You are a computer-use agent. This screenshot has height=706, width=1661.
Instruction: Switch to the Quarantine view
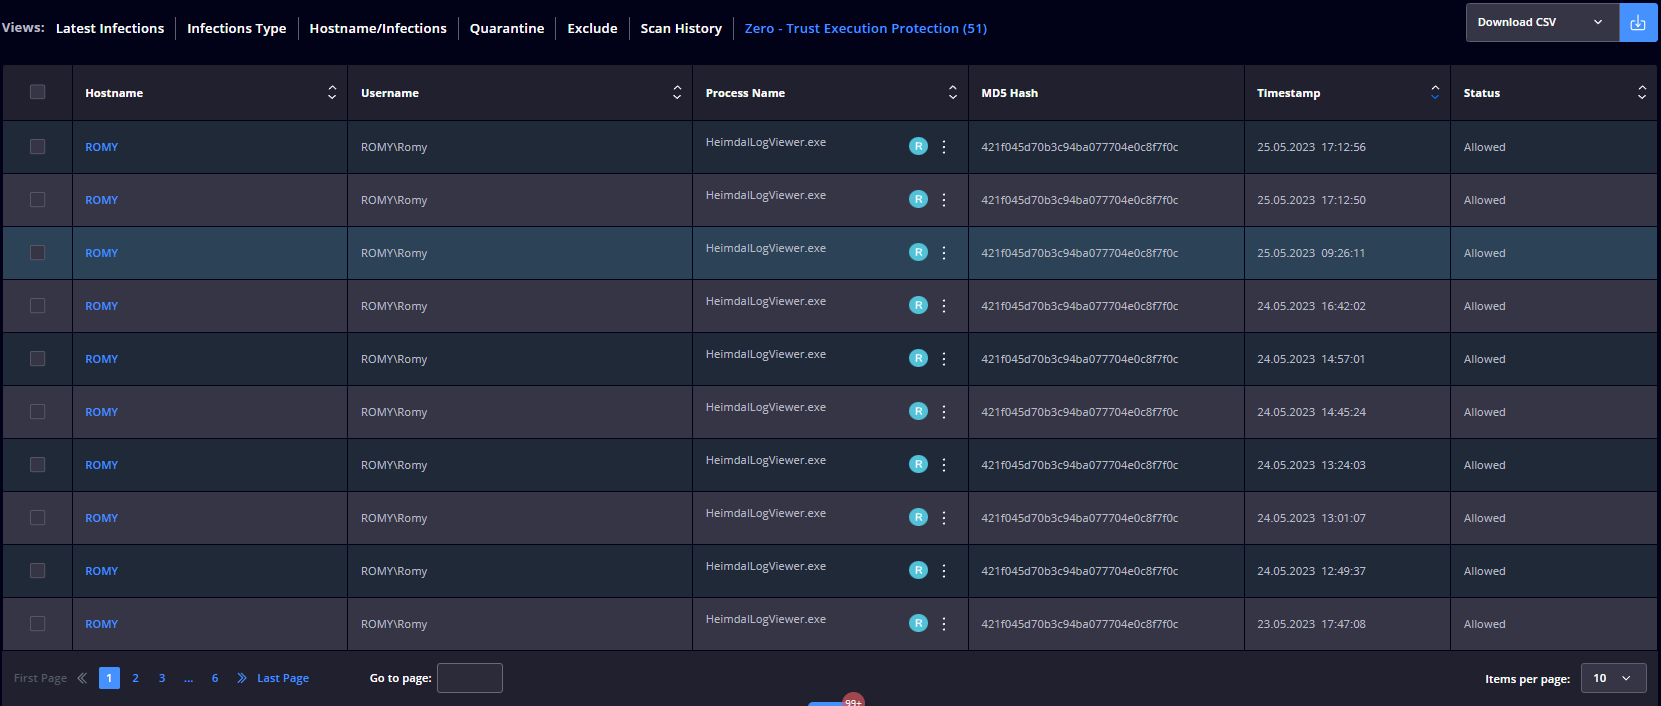click(507, 28)
